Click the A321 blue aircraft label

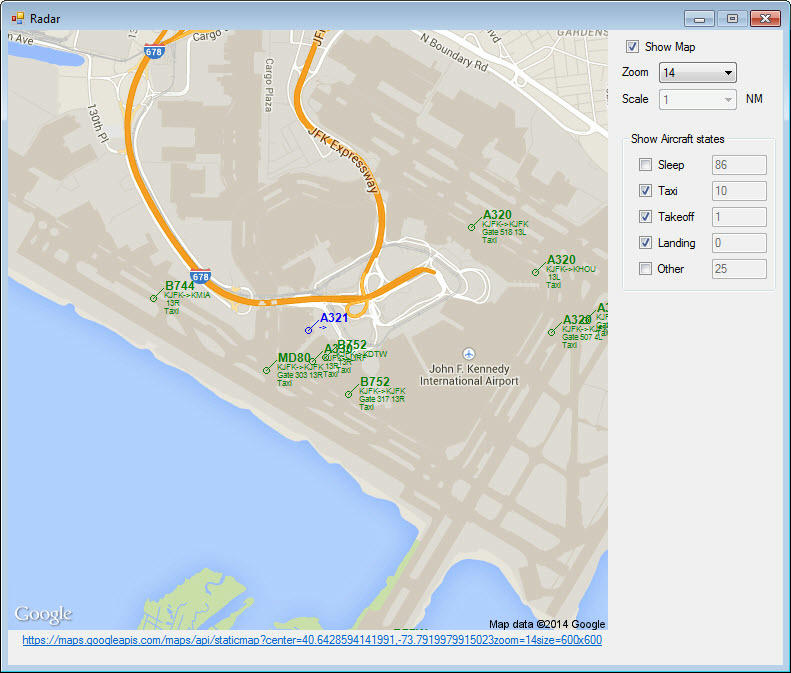pos(334,318)
